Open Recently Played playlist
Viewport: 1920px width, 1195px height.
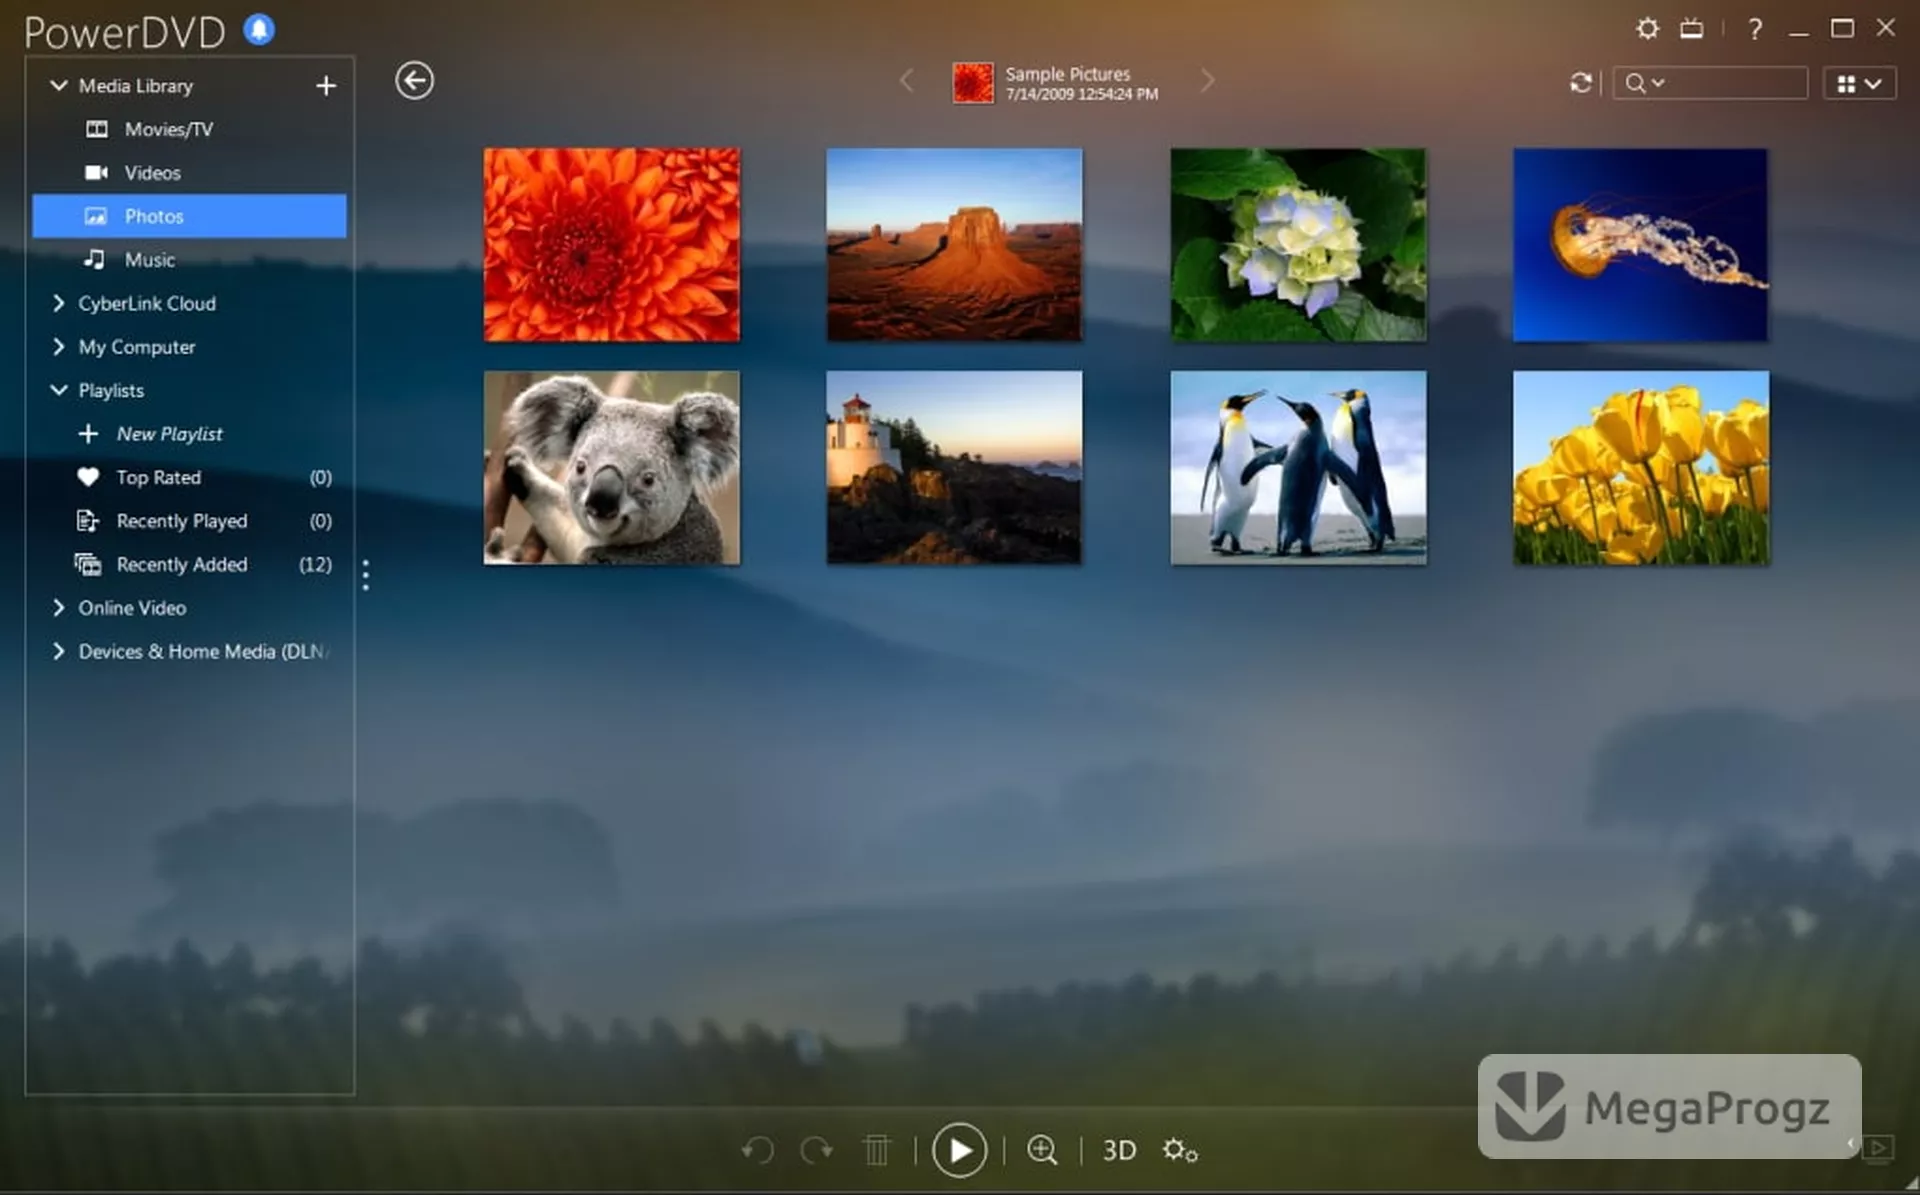click(x=189, y=521)
